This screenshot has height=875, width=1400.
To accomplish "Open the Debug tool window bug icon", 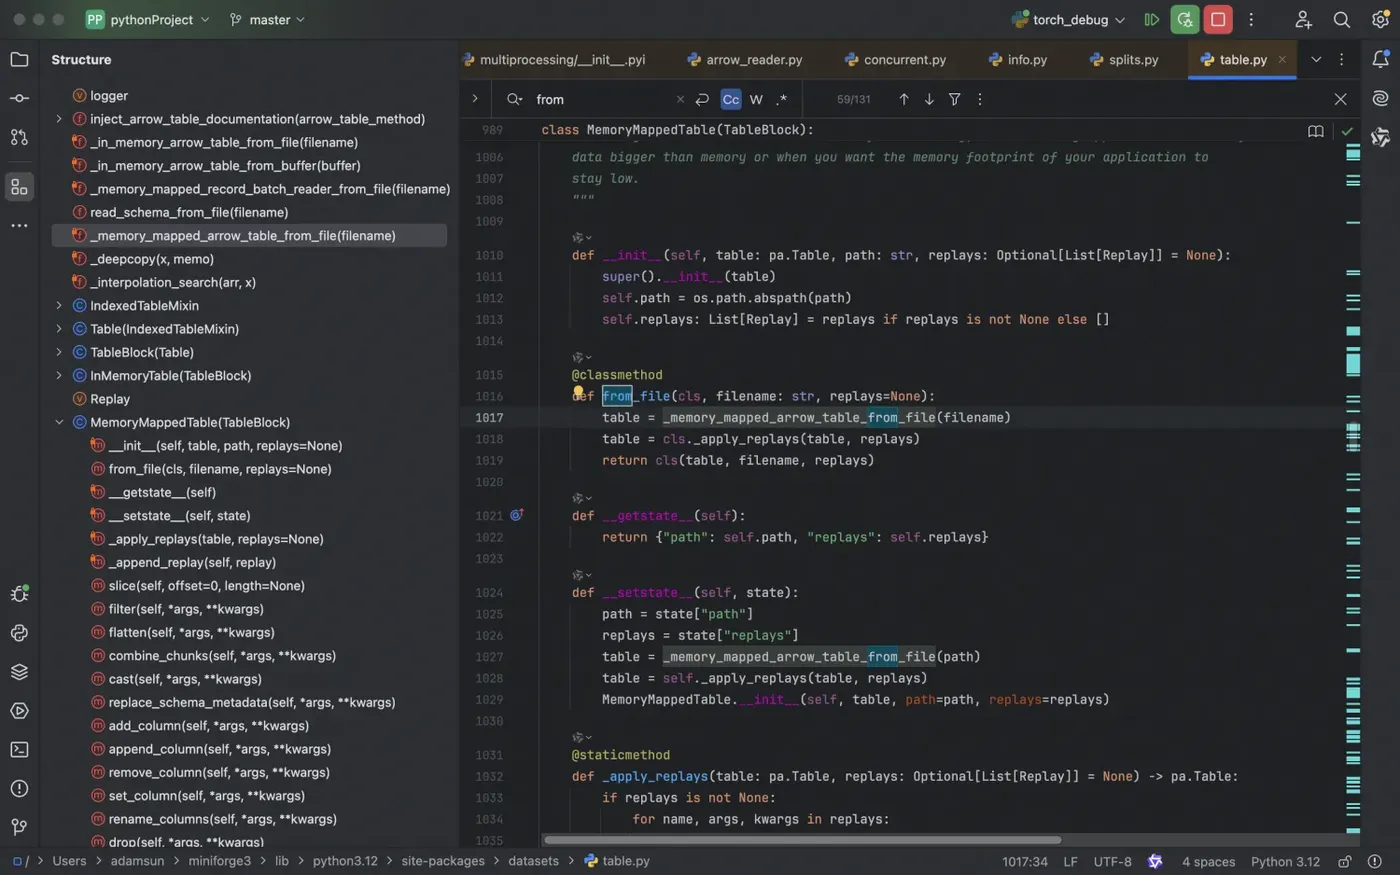I will [x=19, y=594].
